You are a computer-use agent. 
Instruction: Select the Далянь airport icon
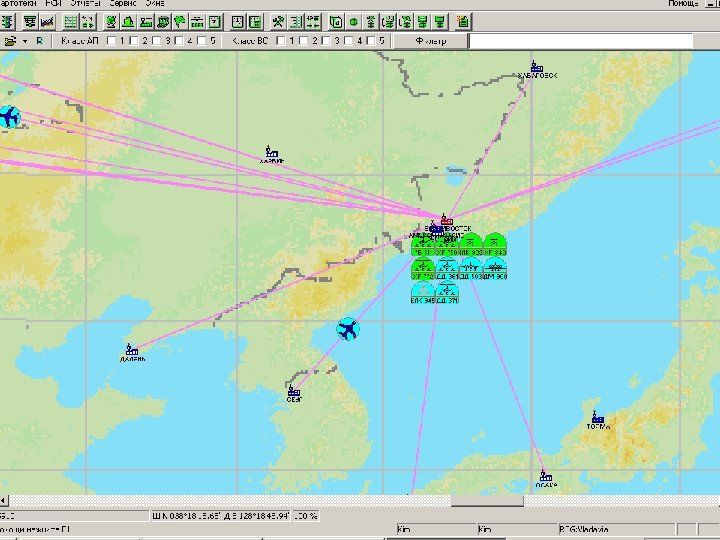click(x=131, y=349)
